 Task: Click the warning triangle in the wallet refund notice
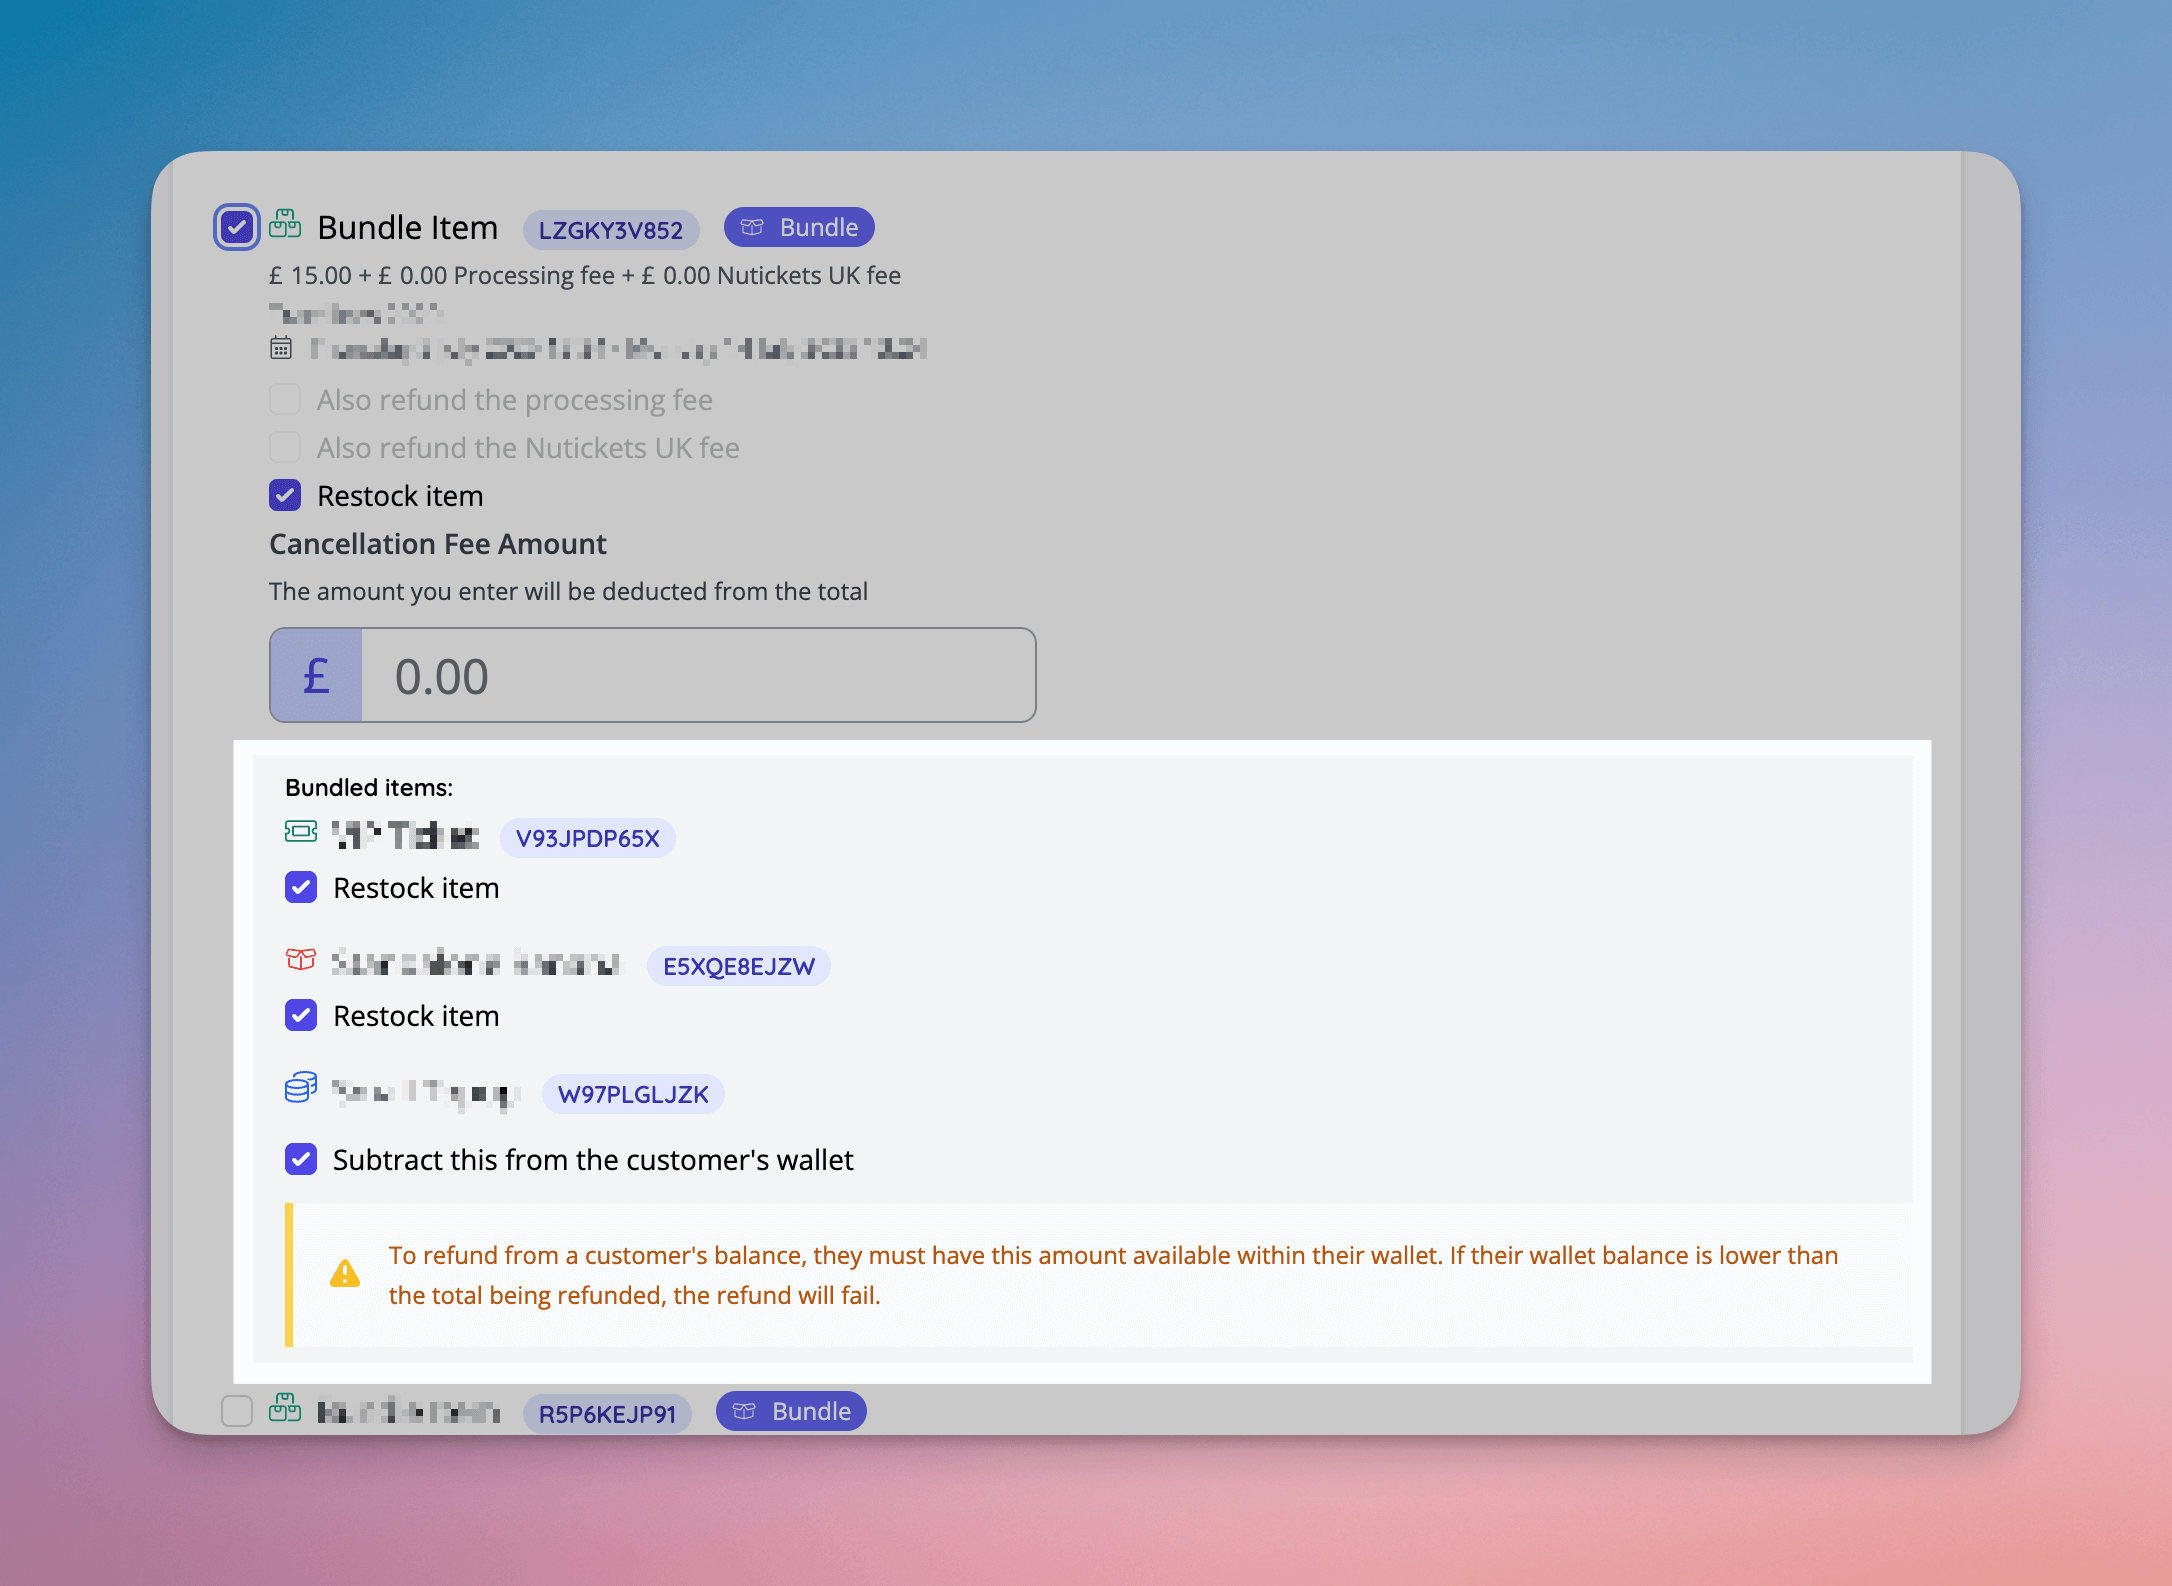click(345, 1274)
